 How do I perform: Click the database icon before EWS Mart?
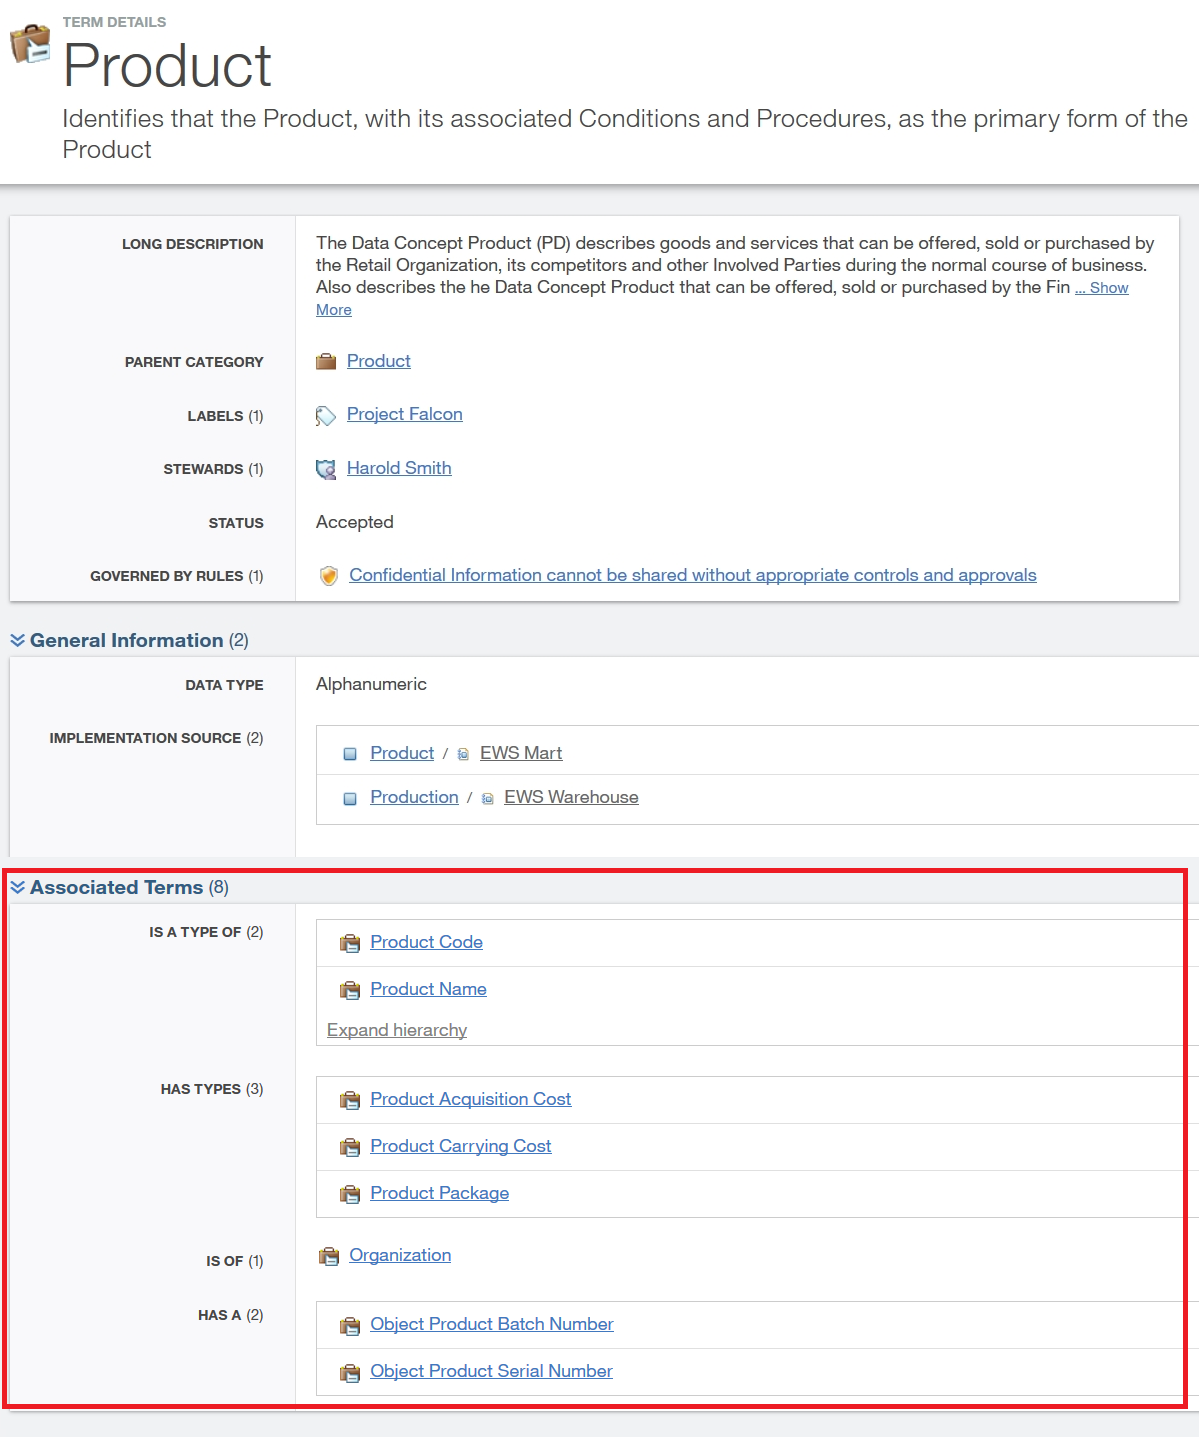tap(463, 754)
